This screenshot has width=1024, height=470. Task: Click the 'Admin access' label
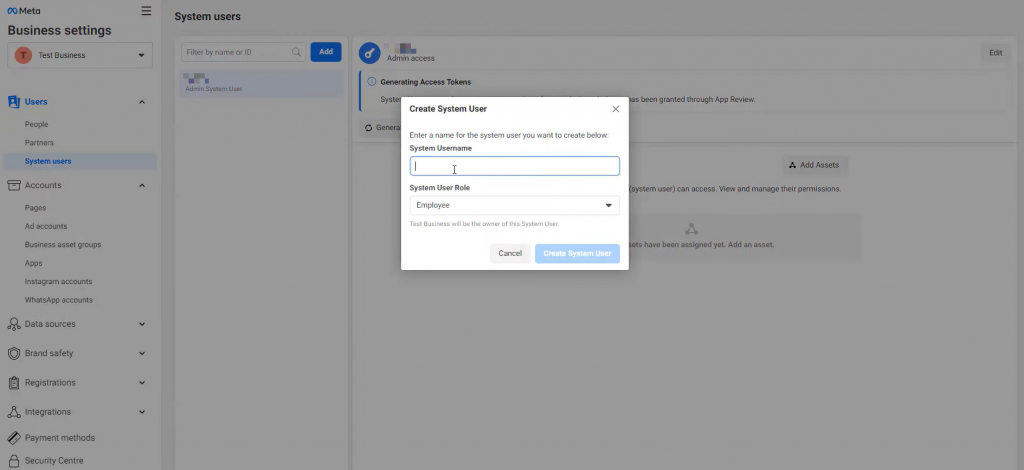[411, 58]
